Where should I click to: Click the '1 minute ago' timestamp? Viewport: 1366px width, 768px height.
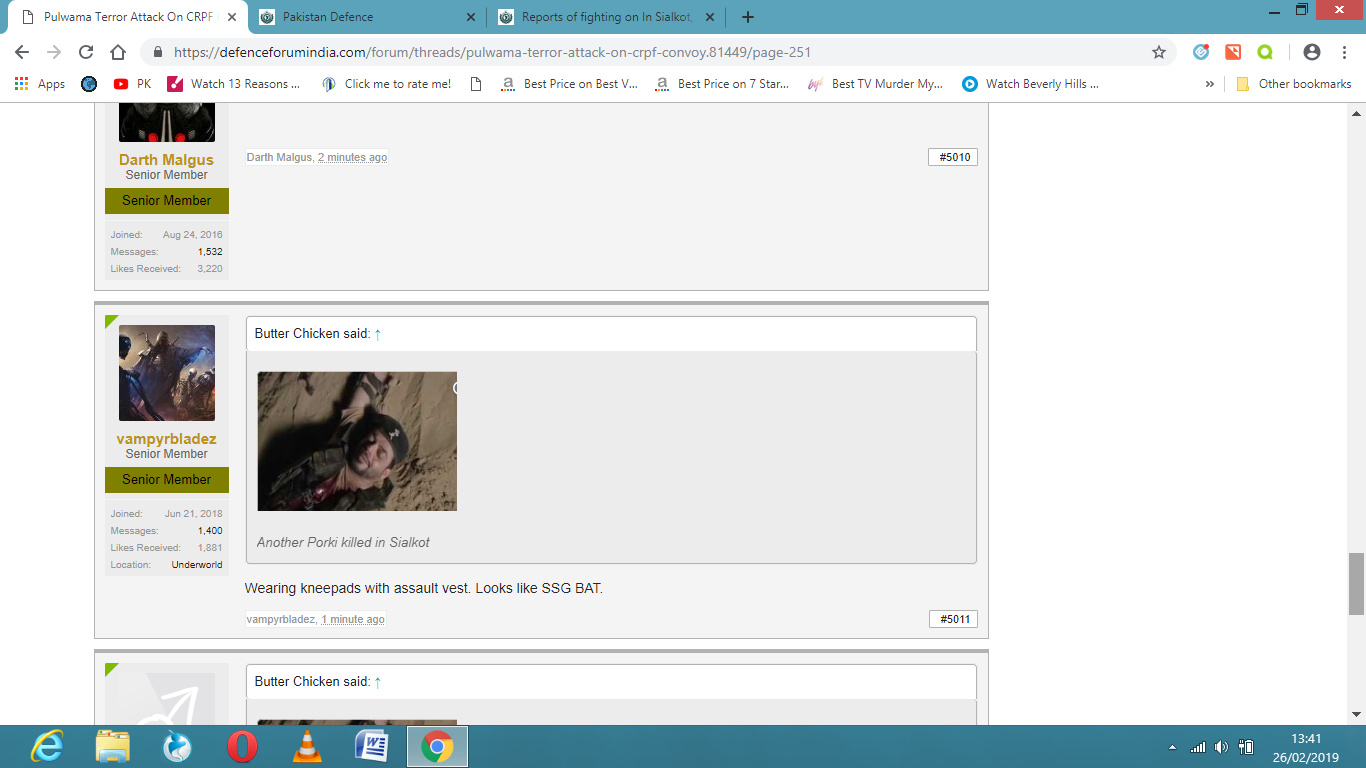point(352,619)
